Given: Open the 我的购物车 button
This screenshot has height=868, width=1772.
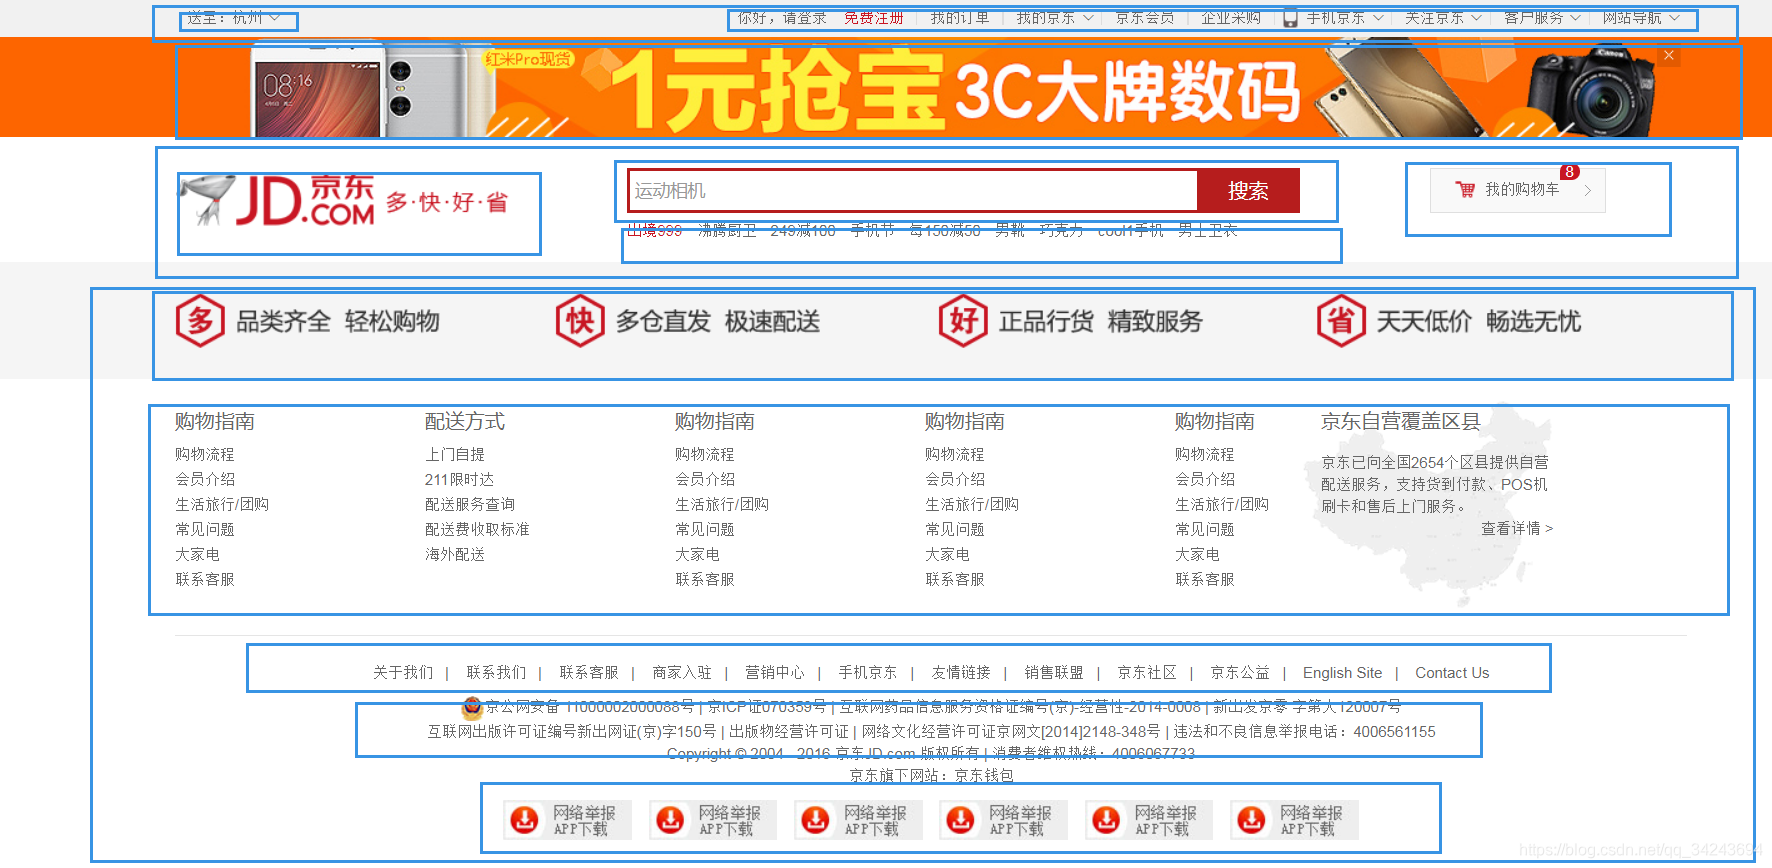Looking at the screenshot, I should (x=1517, y=190).
